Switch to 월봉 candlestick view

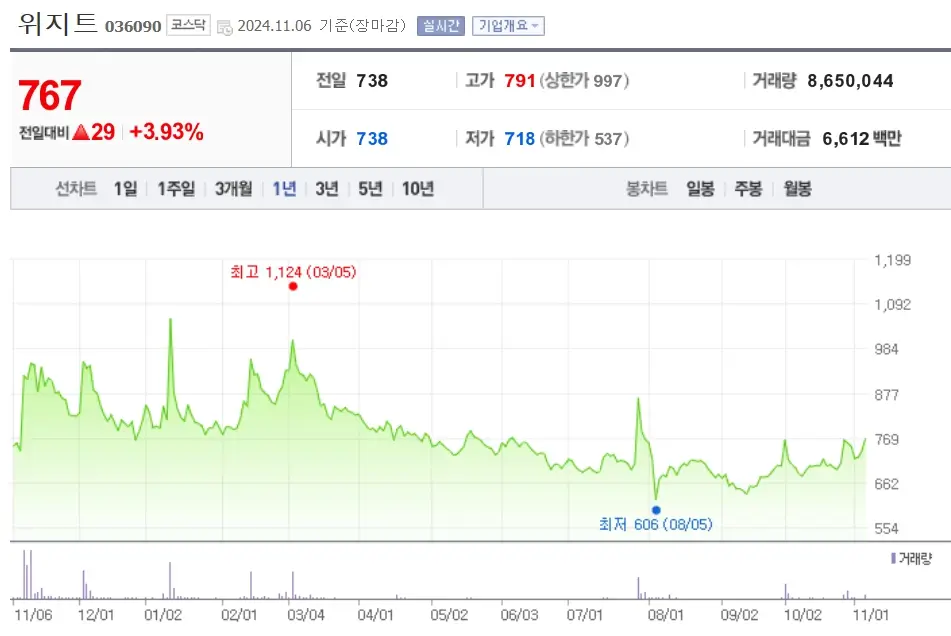[x=797, y=187]
